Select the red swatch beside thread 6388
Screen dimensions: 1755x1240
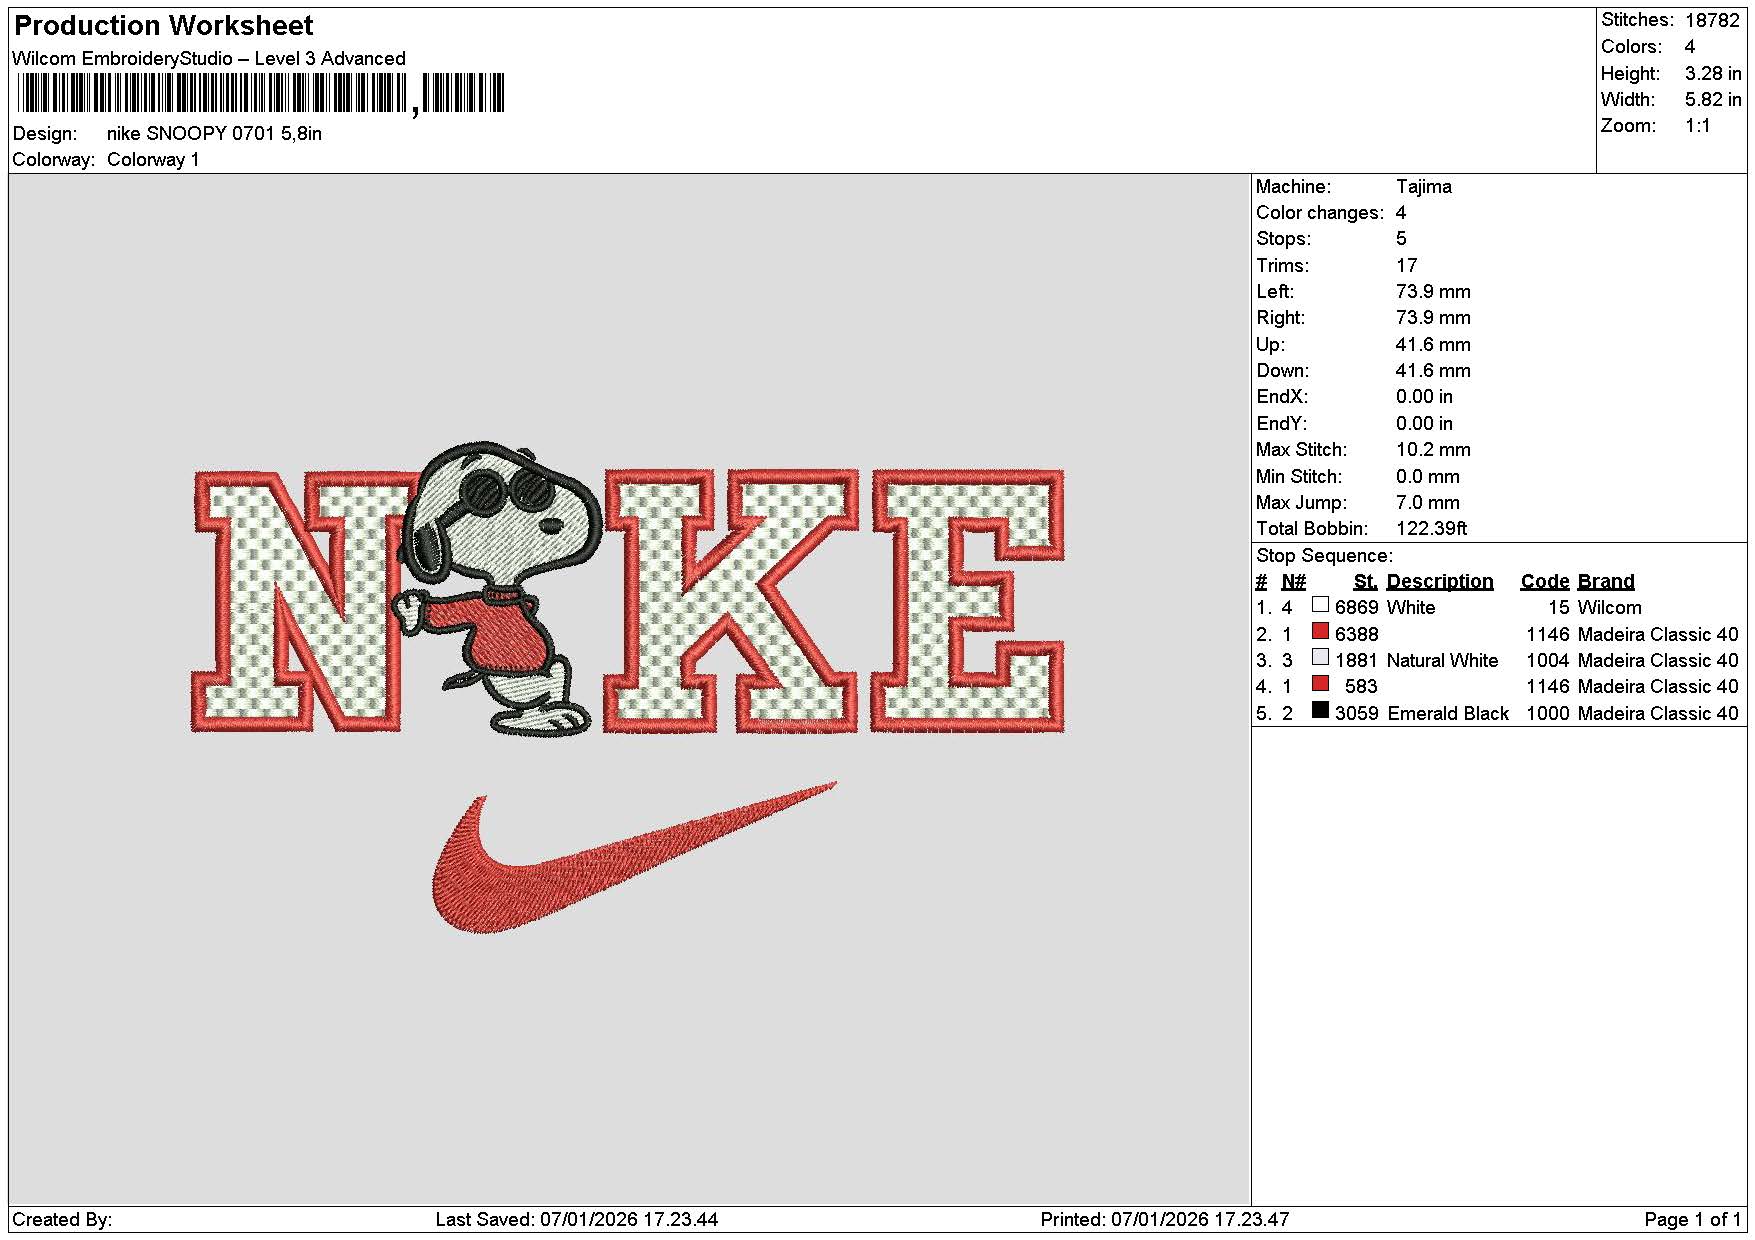click(x=1320, y=631)
